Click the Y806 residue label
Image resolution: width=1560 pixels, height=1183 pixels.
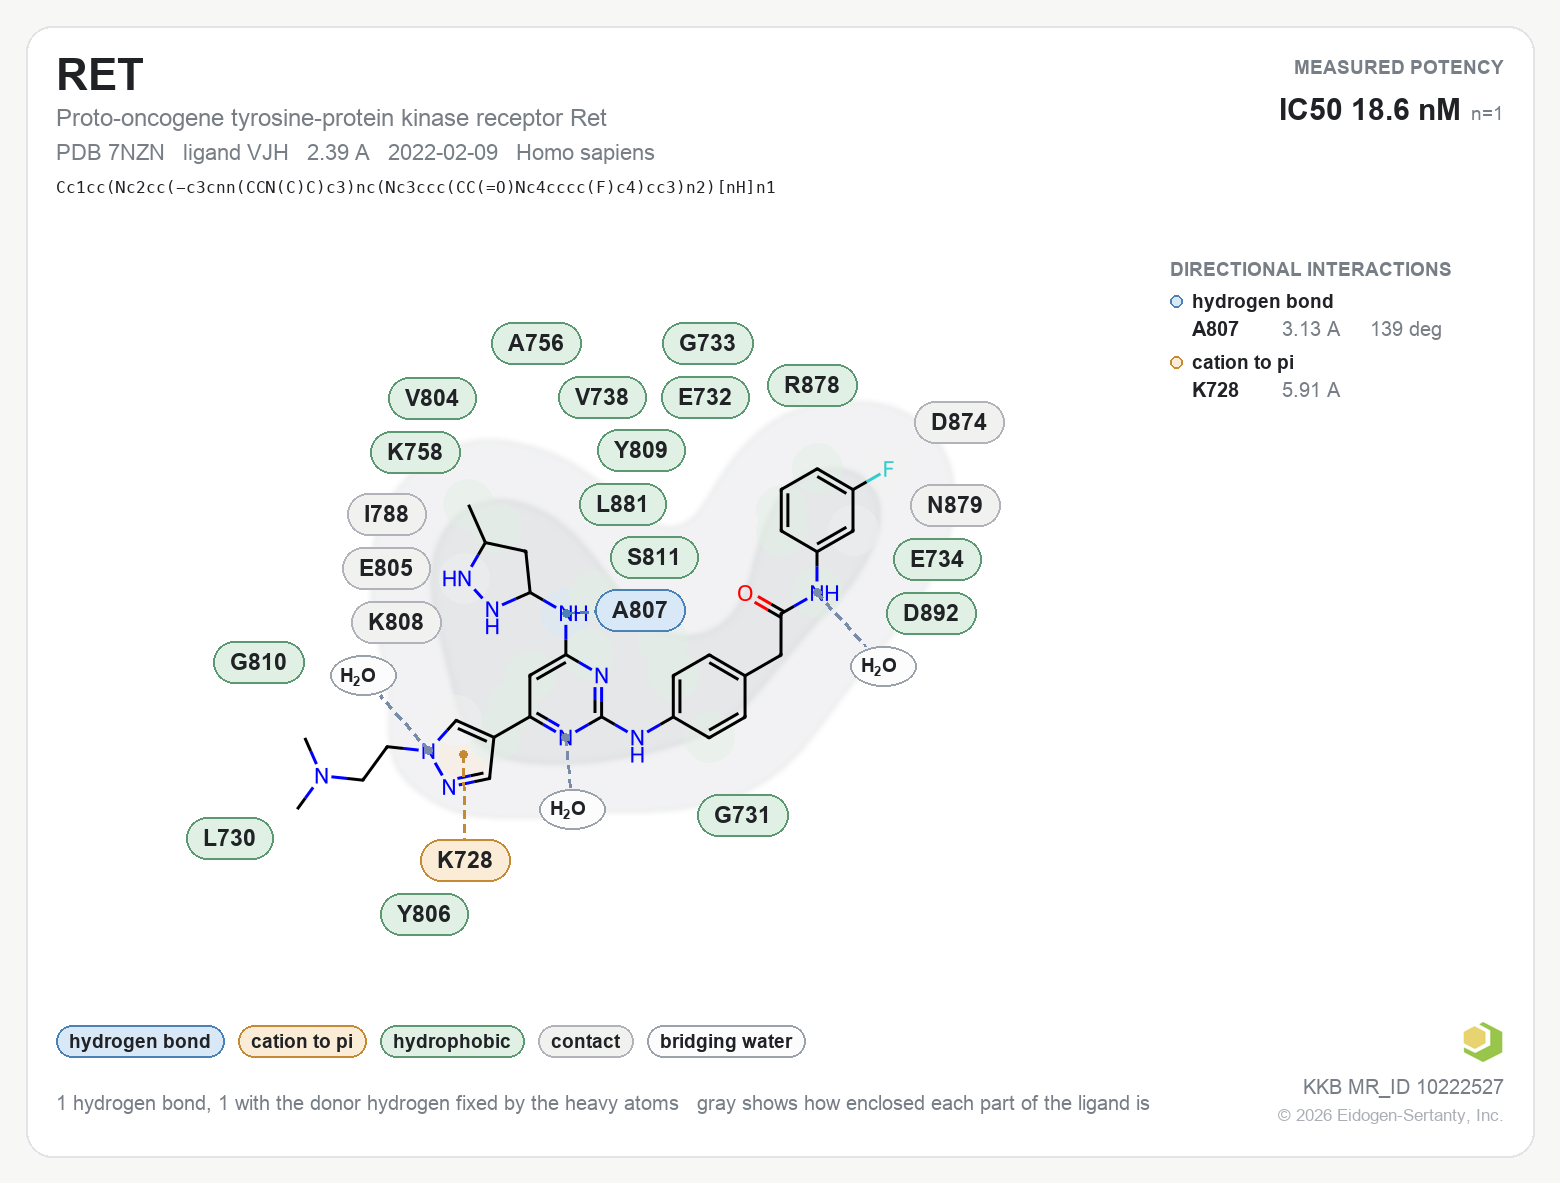424,914
